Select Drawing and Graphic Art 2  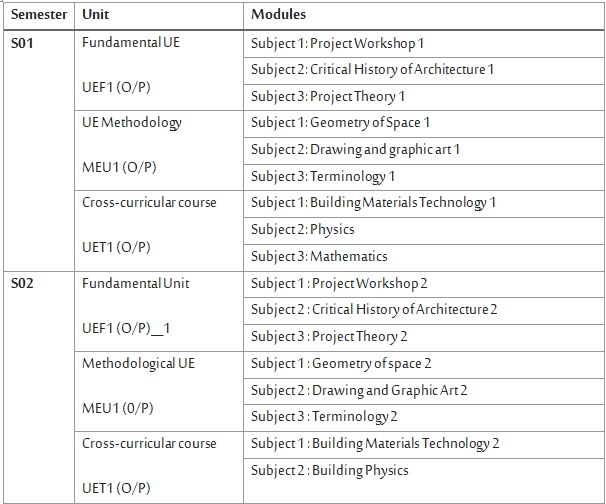pyautogui.click(x=360, y=390)
